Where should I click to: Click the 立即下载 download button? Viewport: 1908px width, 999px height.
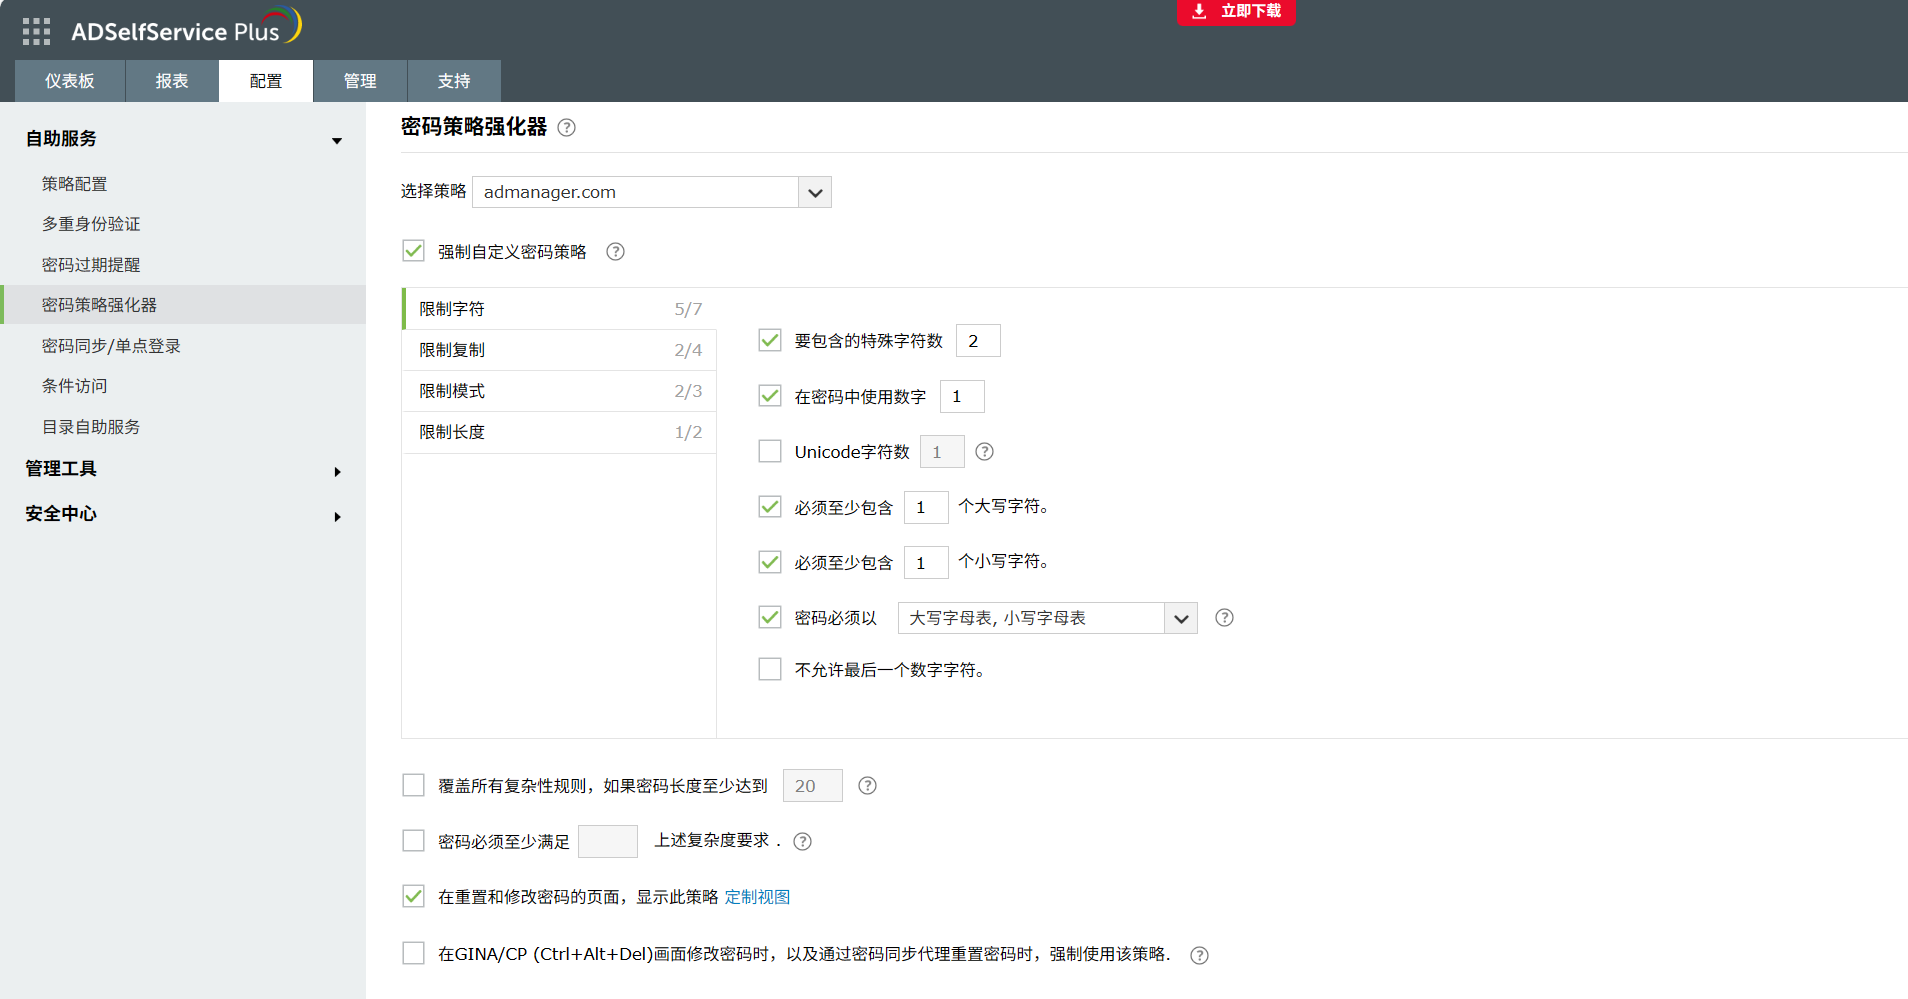(1237, 12)
